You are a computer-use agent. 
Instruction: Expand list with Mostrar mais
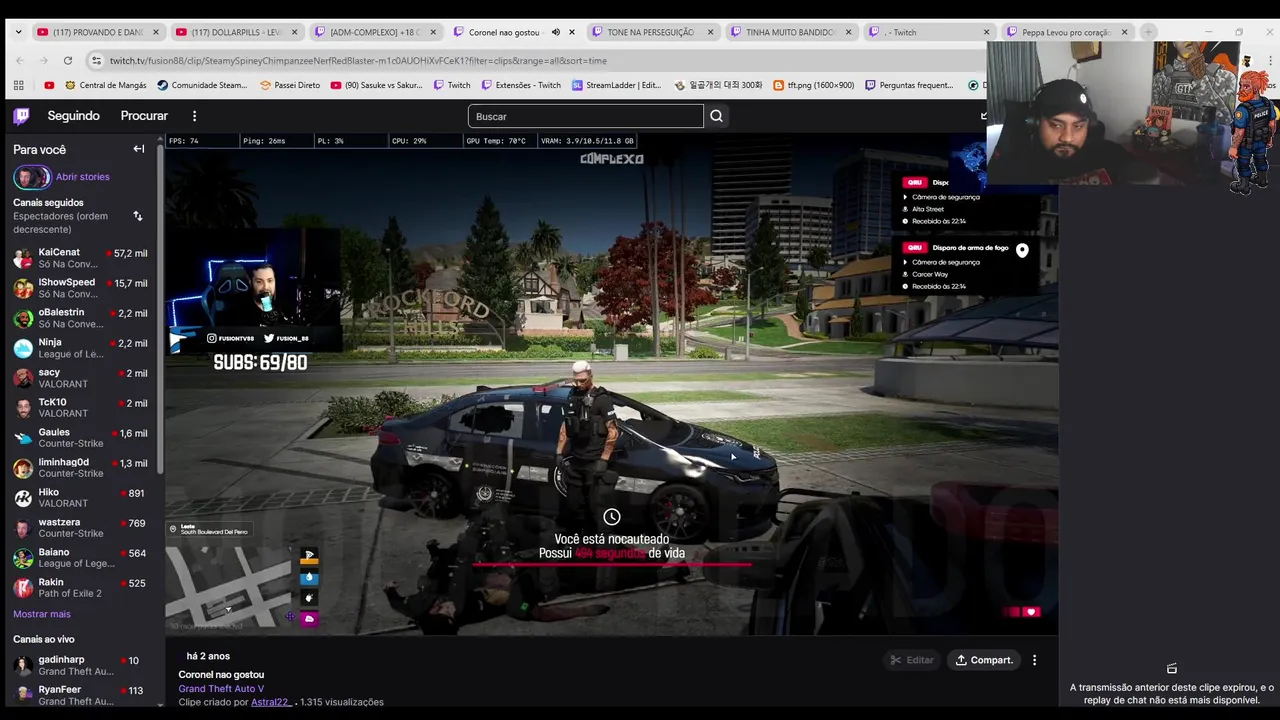point(42,614)
